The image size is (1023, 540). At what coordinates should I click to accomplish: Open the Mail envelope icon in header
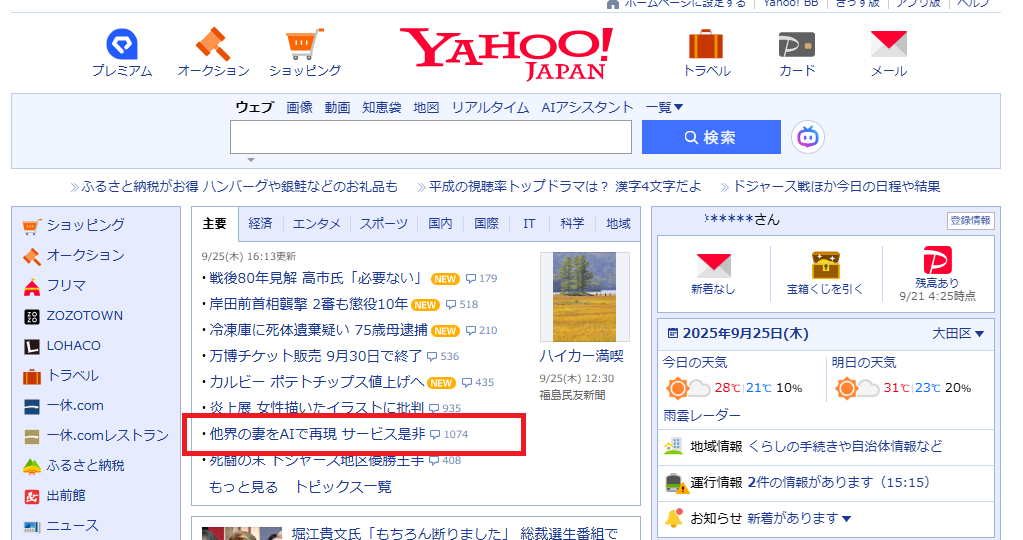[888, 45]
